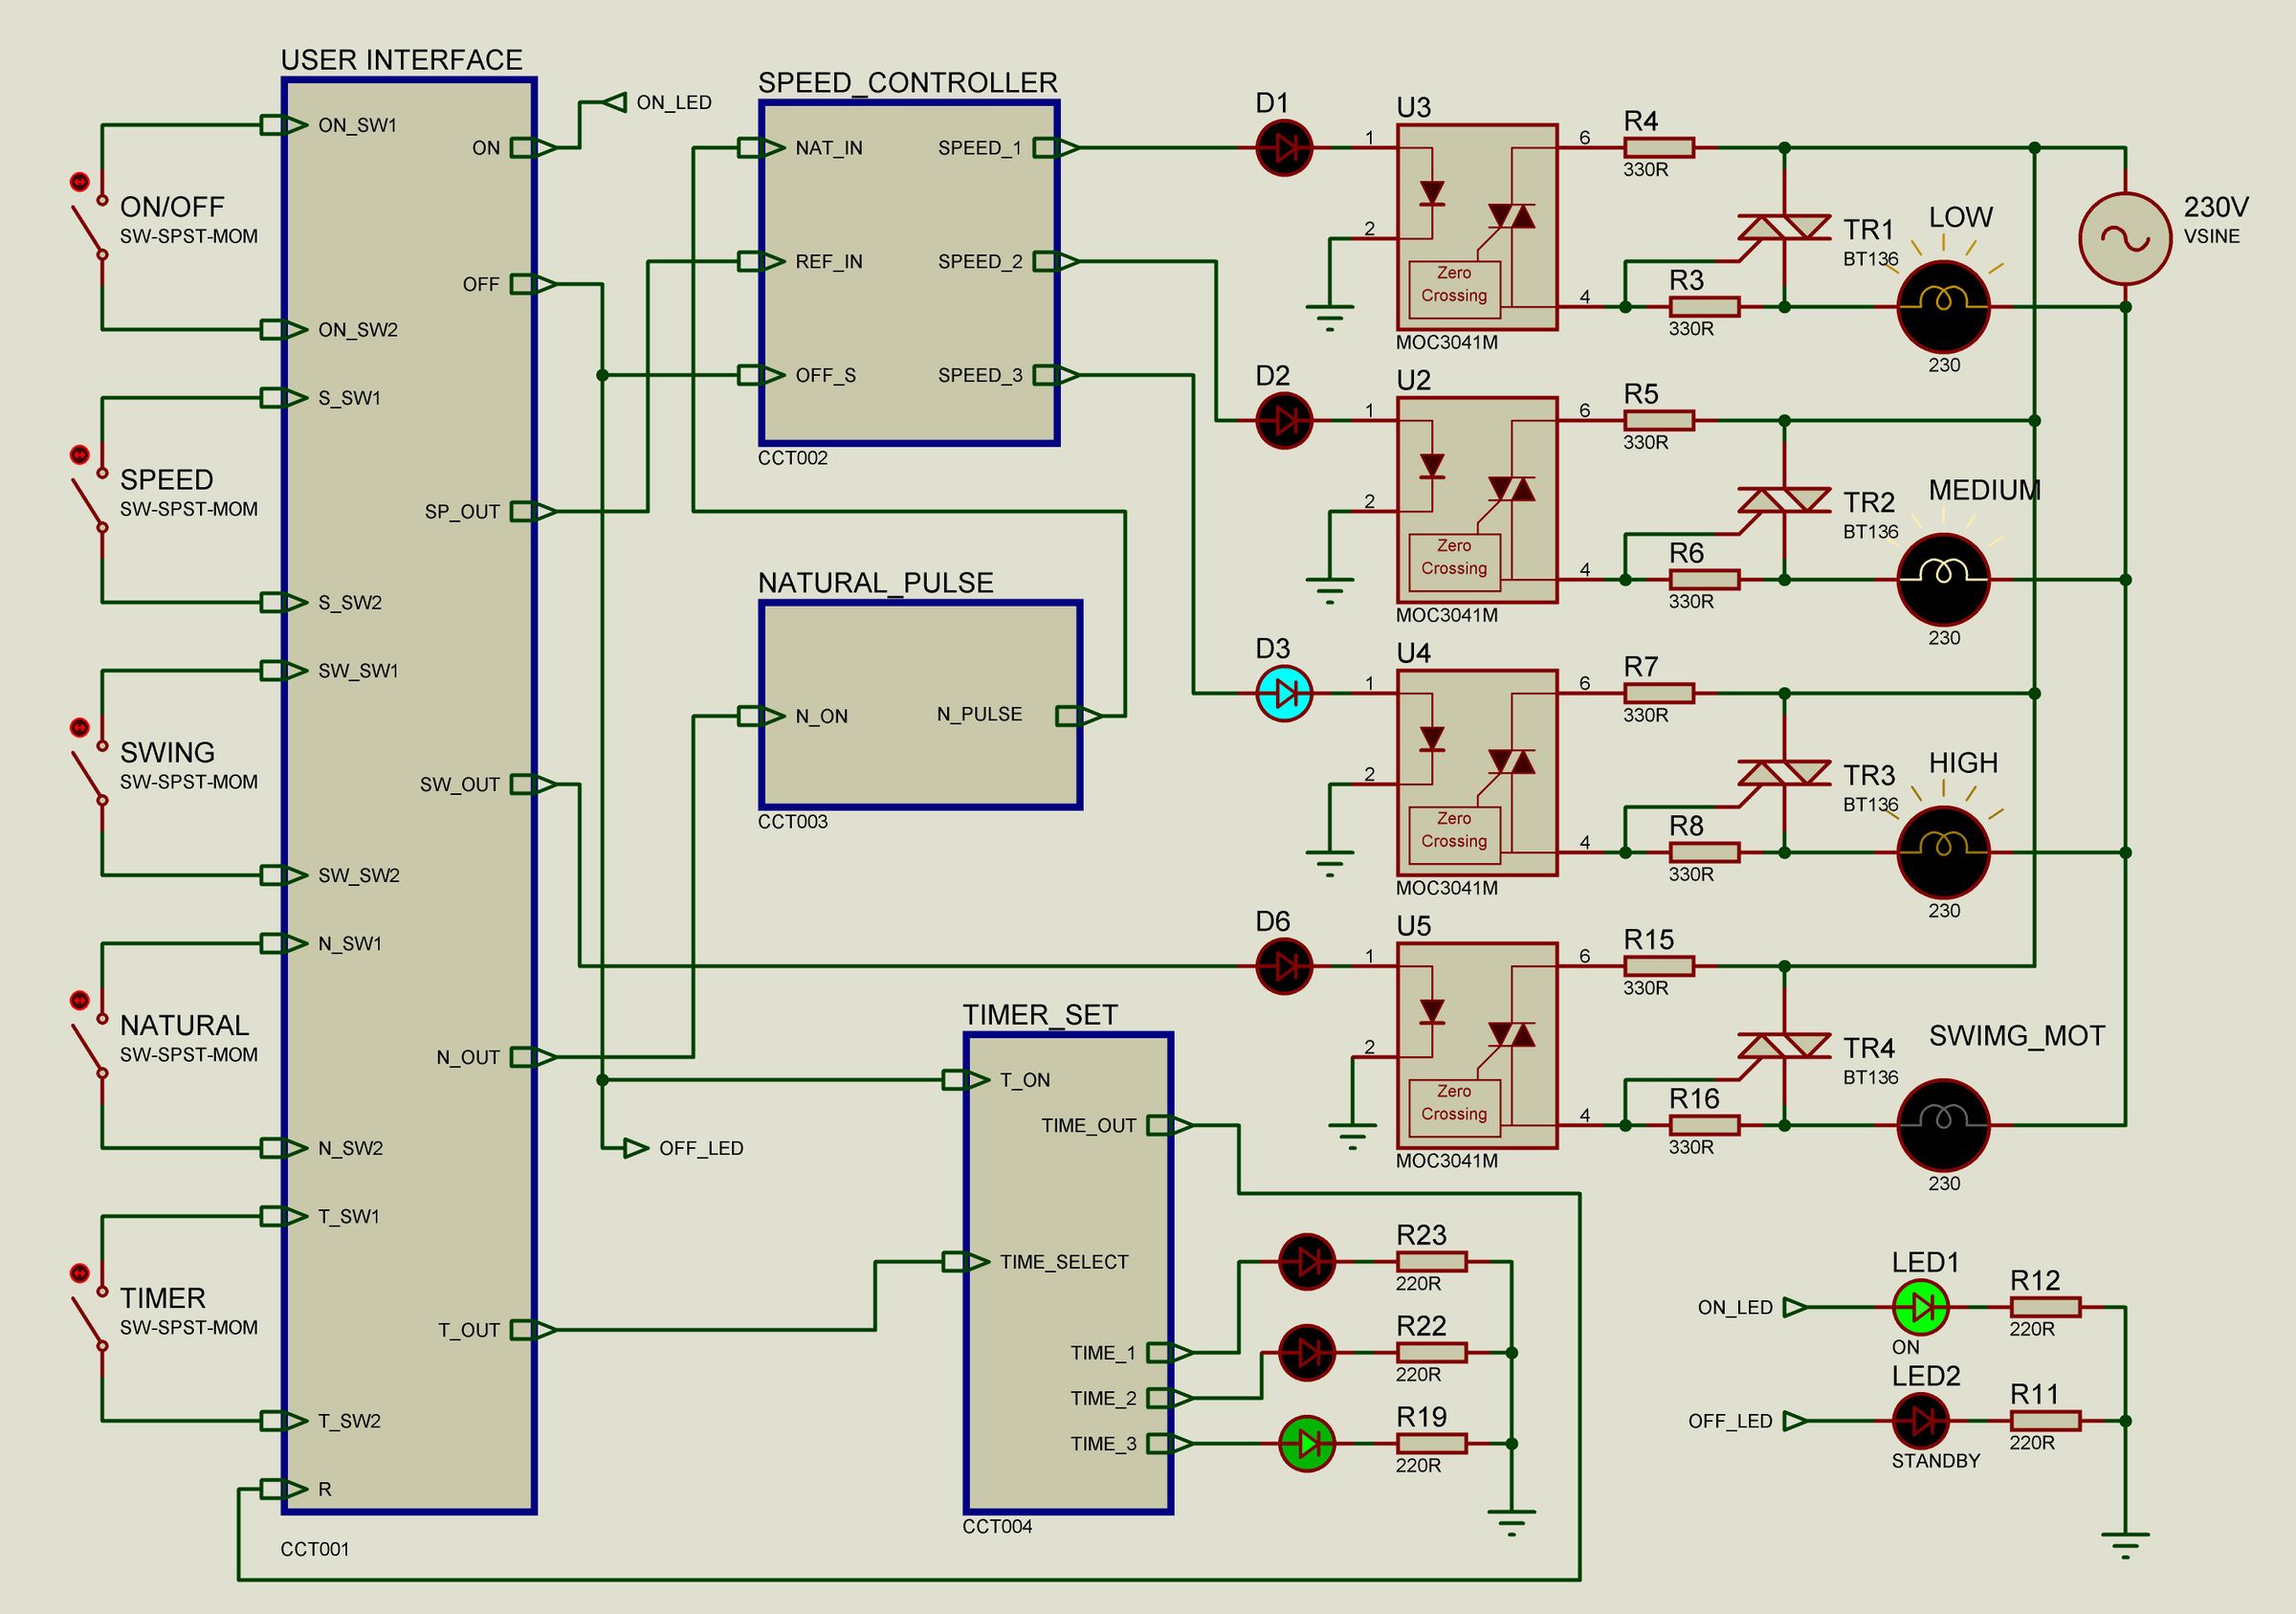Select the cyan diode D3
This screenshot has height=1614, width=2296.
pyautogui.click(x=1284, y=693)
